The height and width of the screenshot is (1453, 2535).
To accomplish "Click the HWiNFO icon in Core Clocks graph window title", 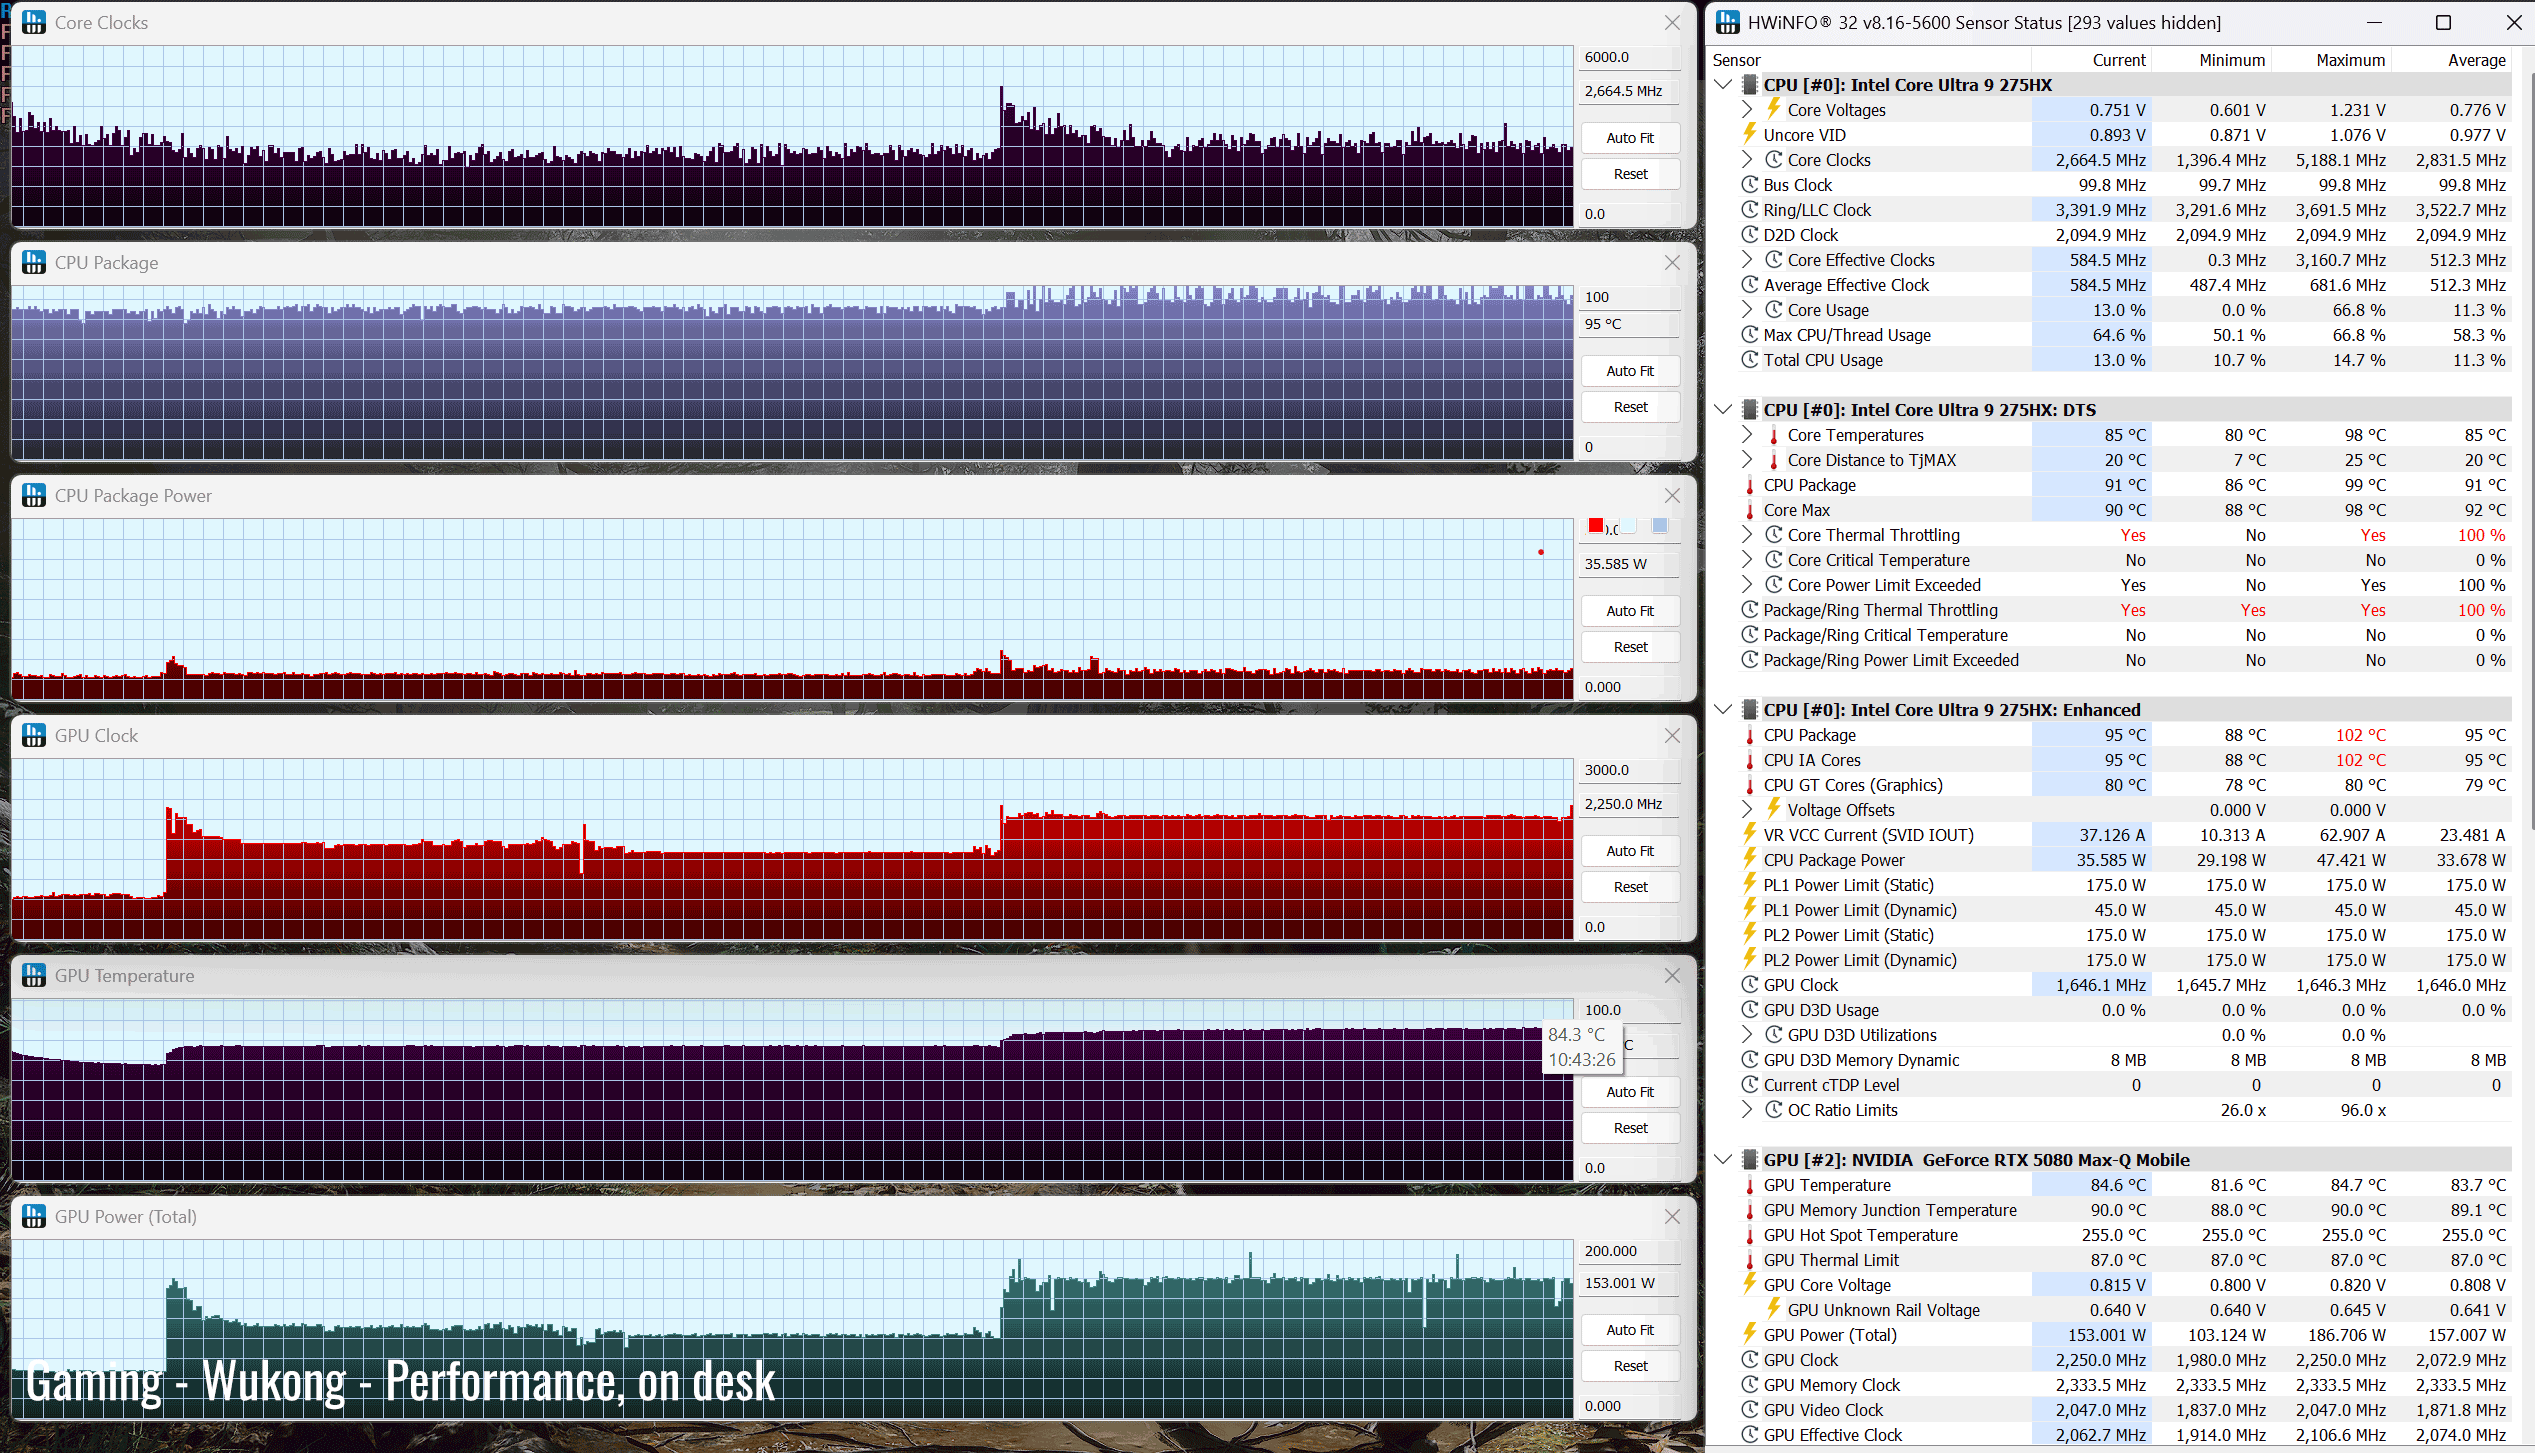I will 34,22.
